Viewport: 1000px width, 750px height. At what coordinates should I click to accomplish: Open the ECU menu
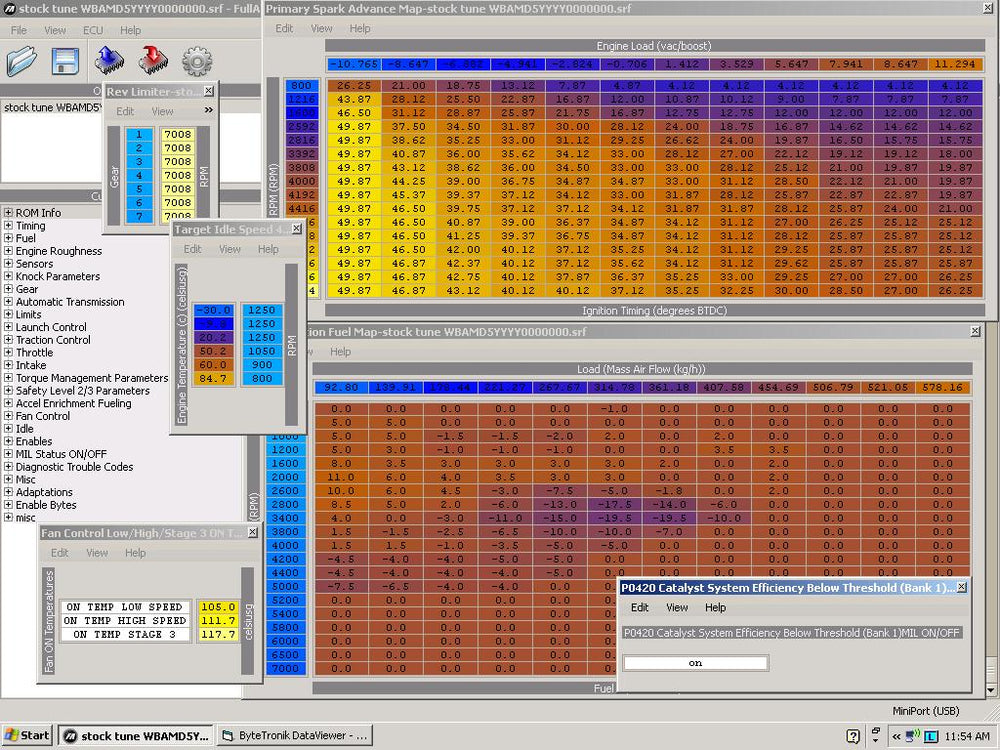coord(92,30)
